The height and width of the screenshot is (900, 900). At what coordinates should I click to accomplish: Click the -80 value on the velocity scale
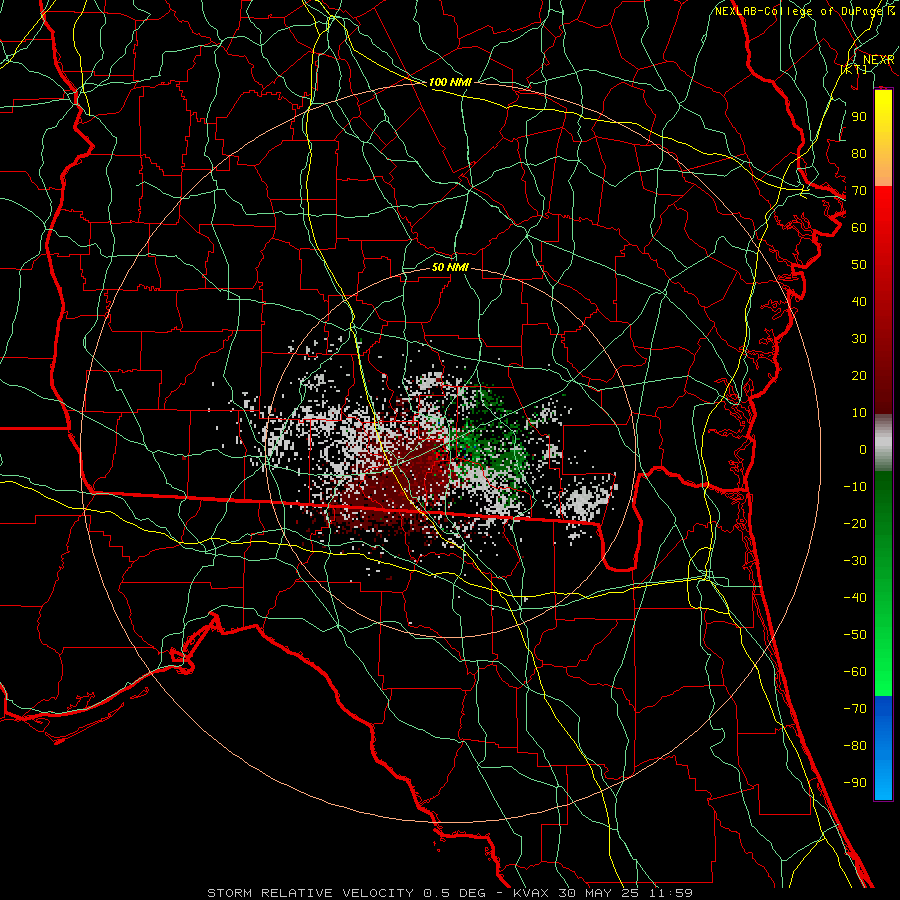[x=855, y=746]
